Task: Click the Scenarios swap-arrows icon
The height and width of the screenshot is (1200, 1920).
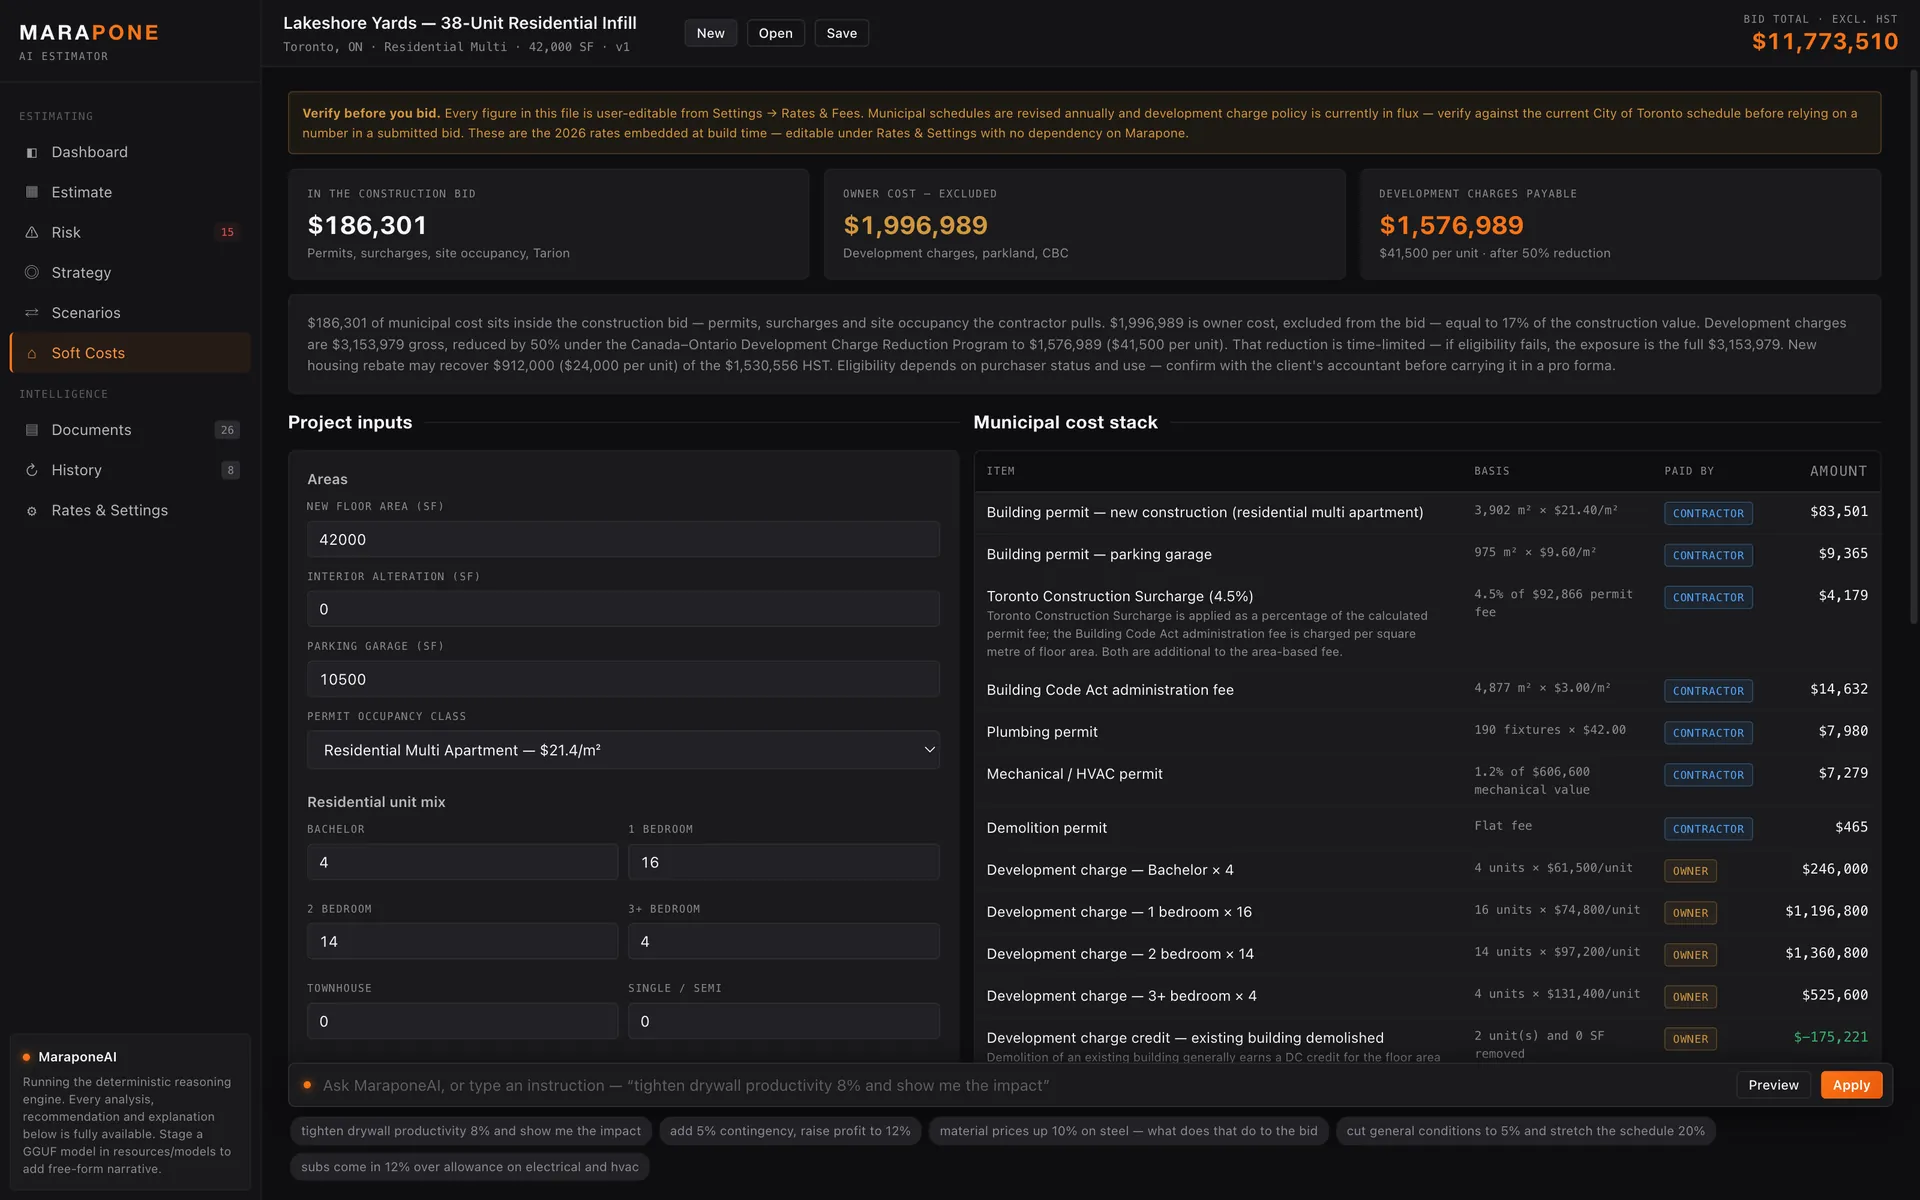Action: coord(32,313)
